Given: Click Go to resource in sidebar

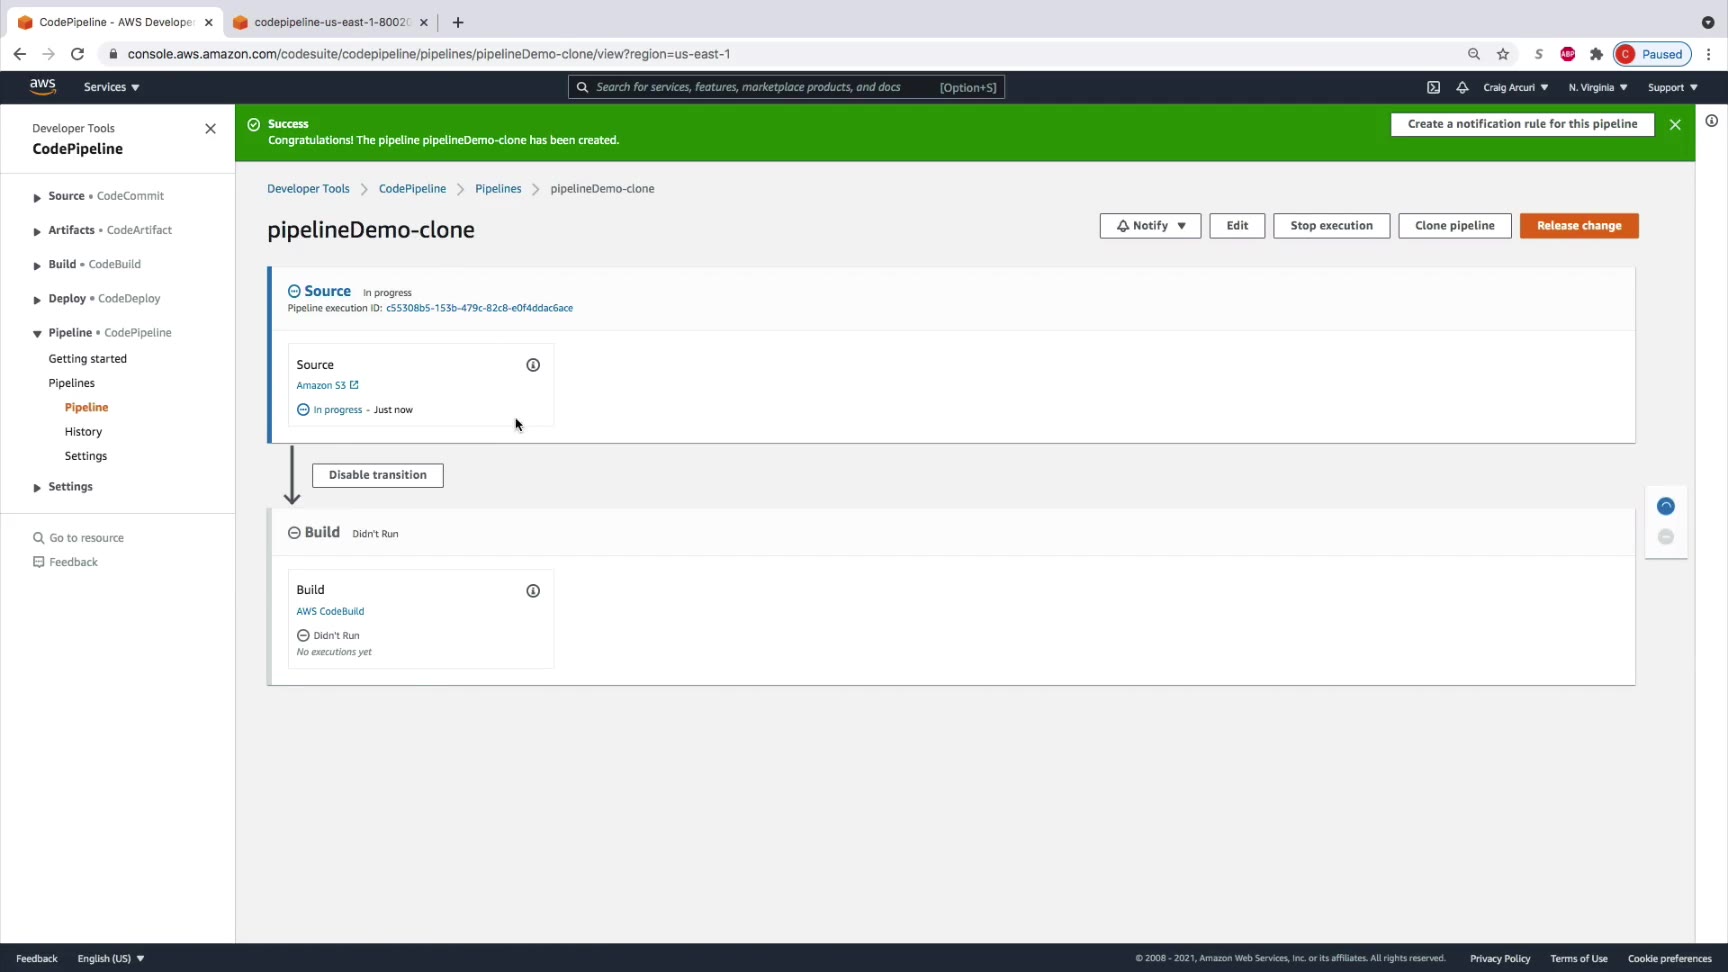Looking at the screenshot, I should (87, 538).
